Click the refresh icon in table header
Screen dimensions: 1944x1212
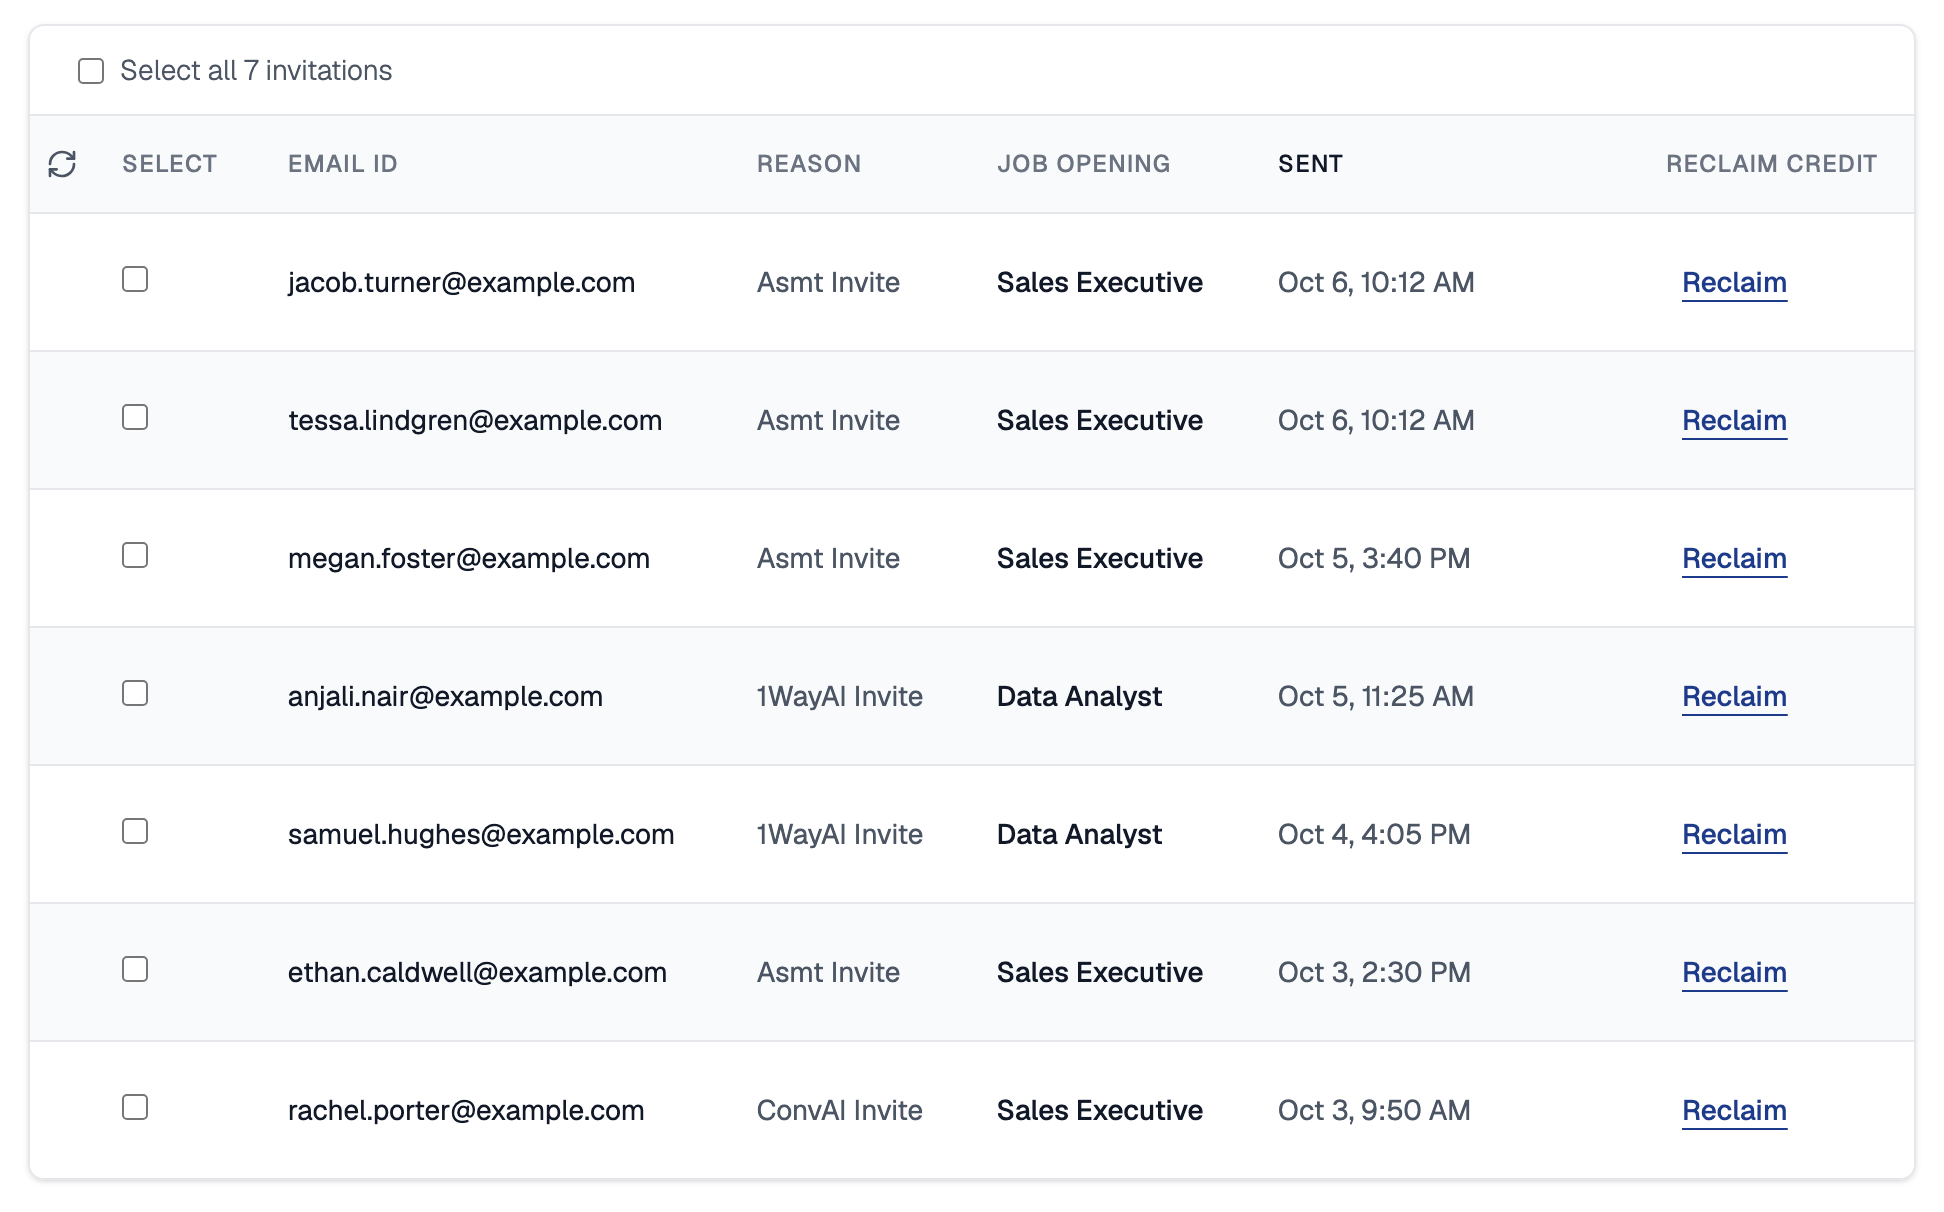62,164
